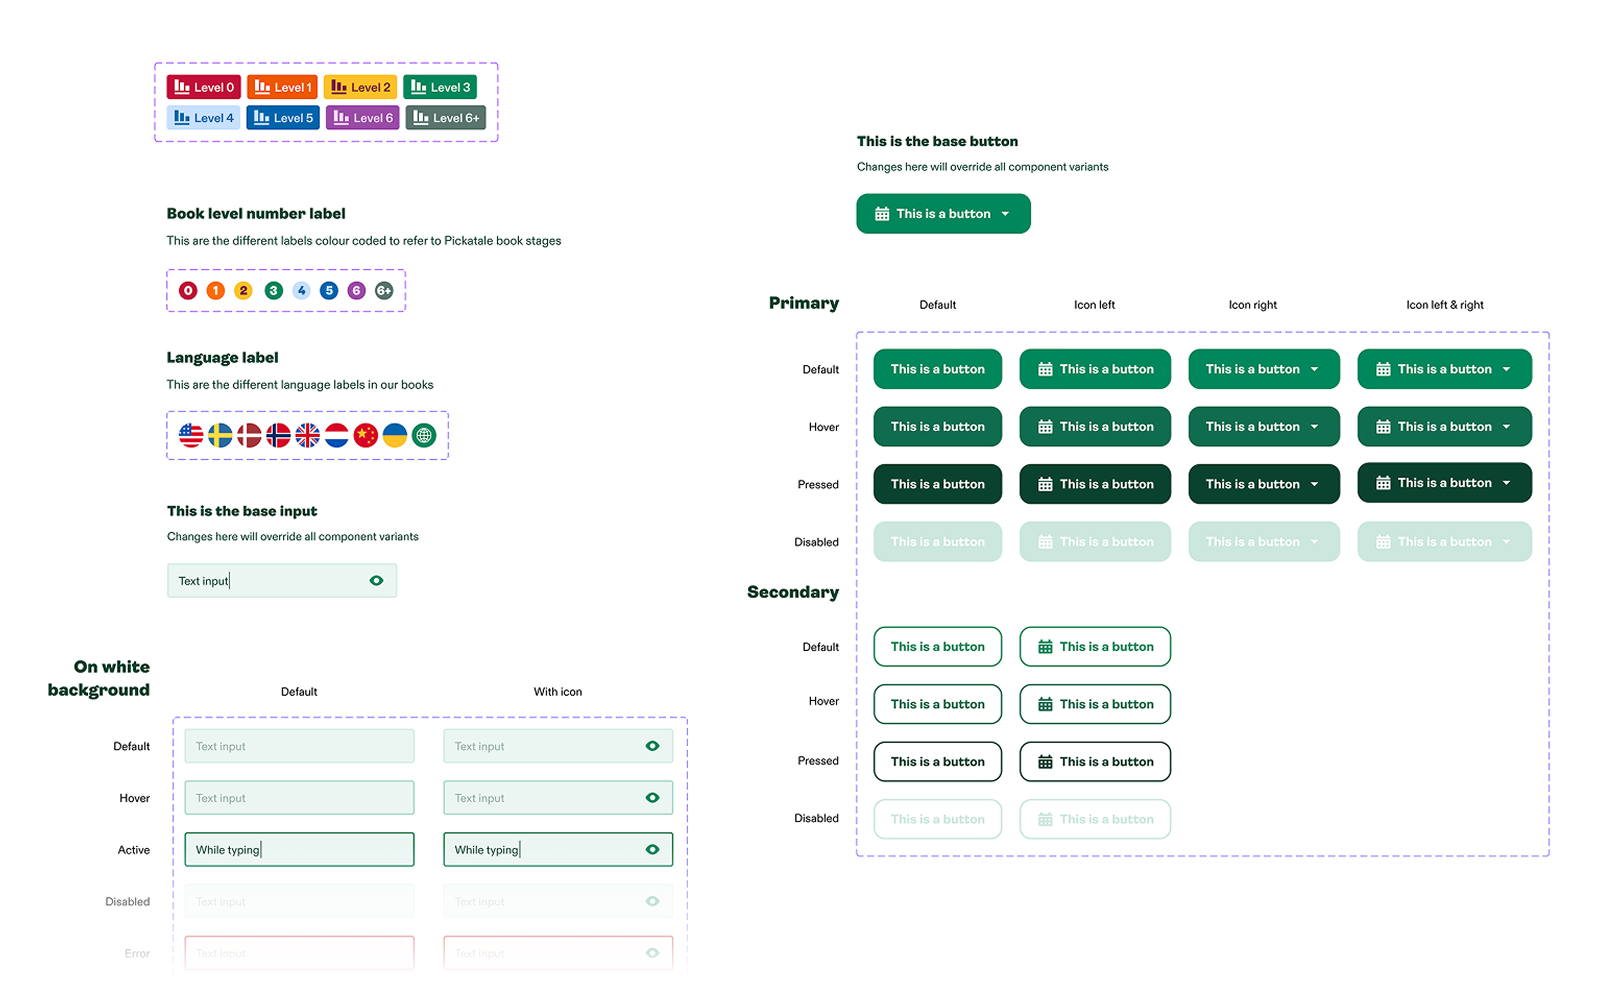
Task: Select the yellow Level 2 badge
Action: tap(360, 87)
